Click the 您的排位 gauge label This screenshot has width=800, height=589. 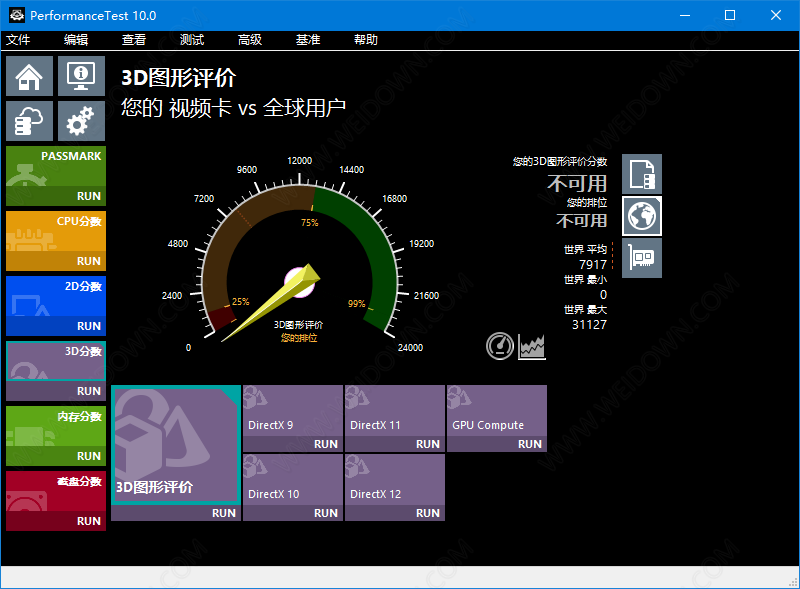click(x=299, y=338)
